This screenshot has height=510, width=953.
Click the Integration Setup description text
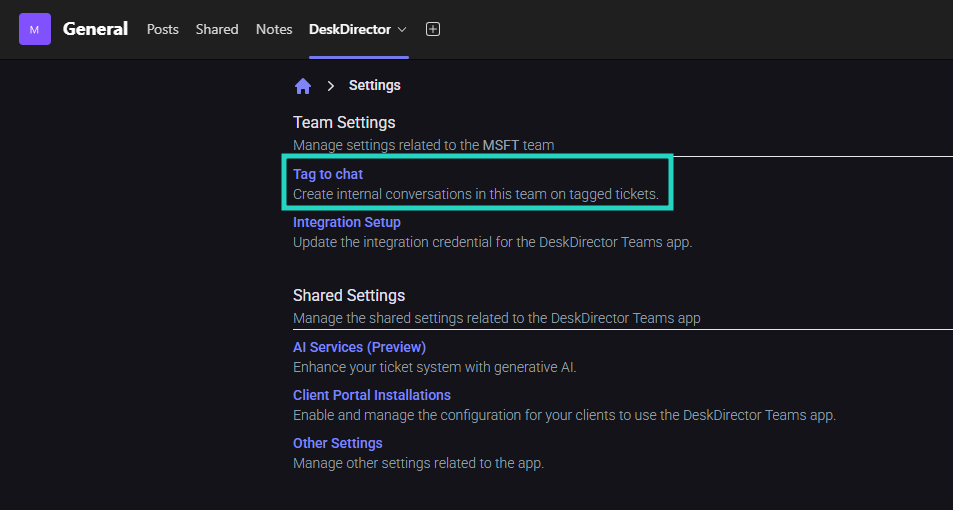coord(492,242)
